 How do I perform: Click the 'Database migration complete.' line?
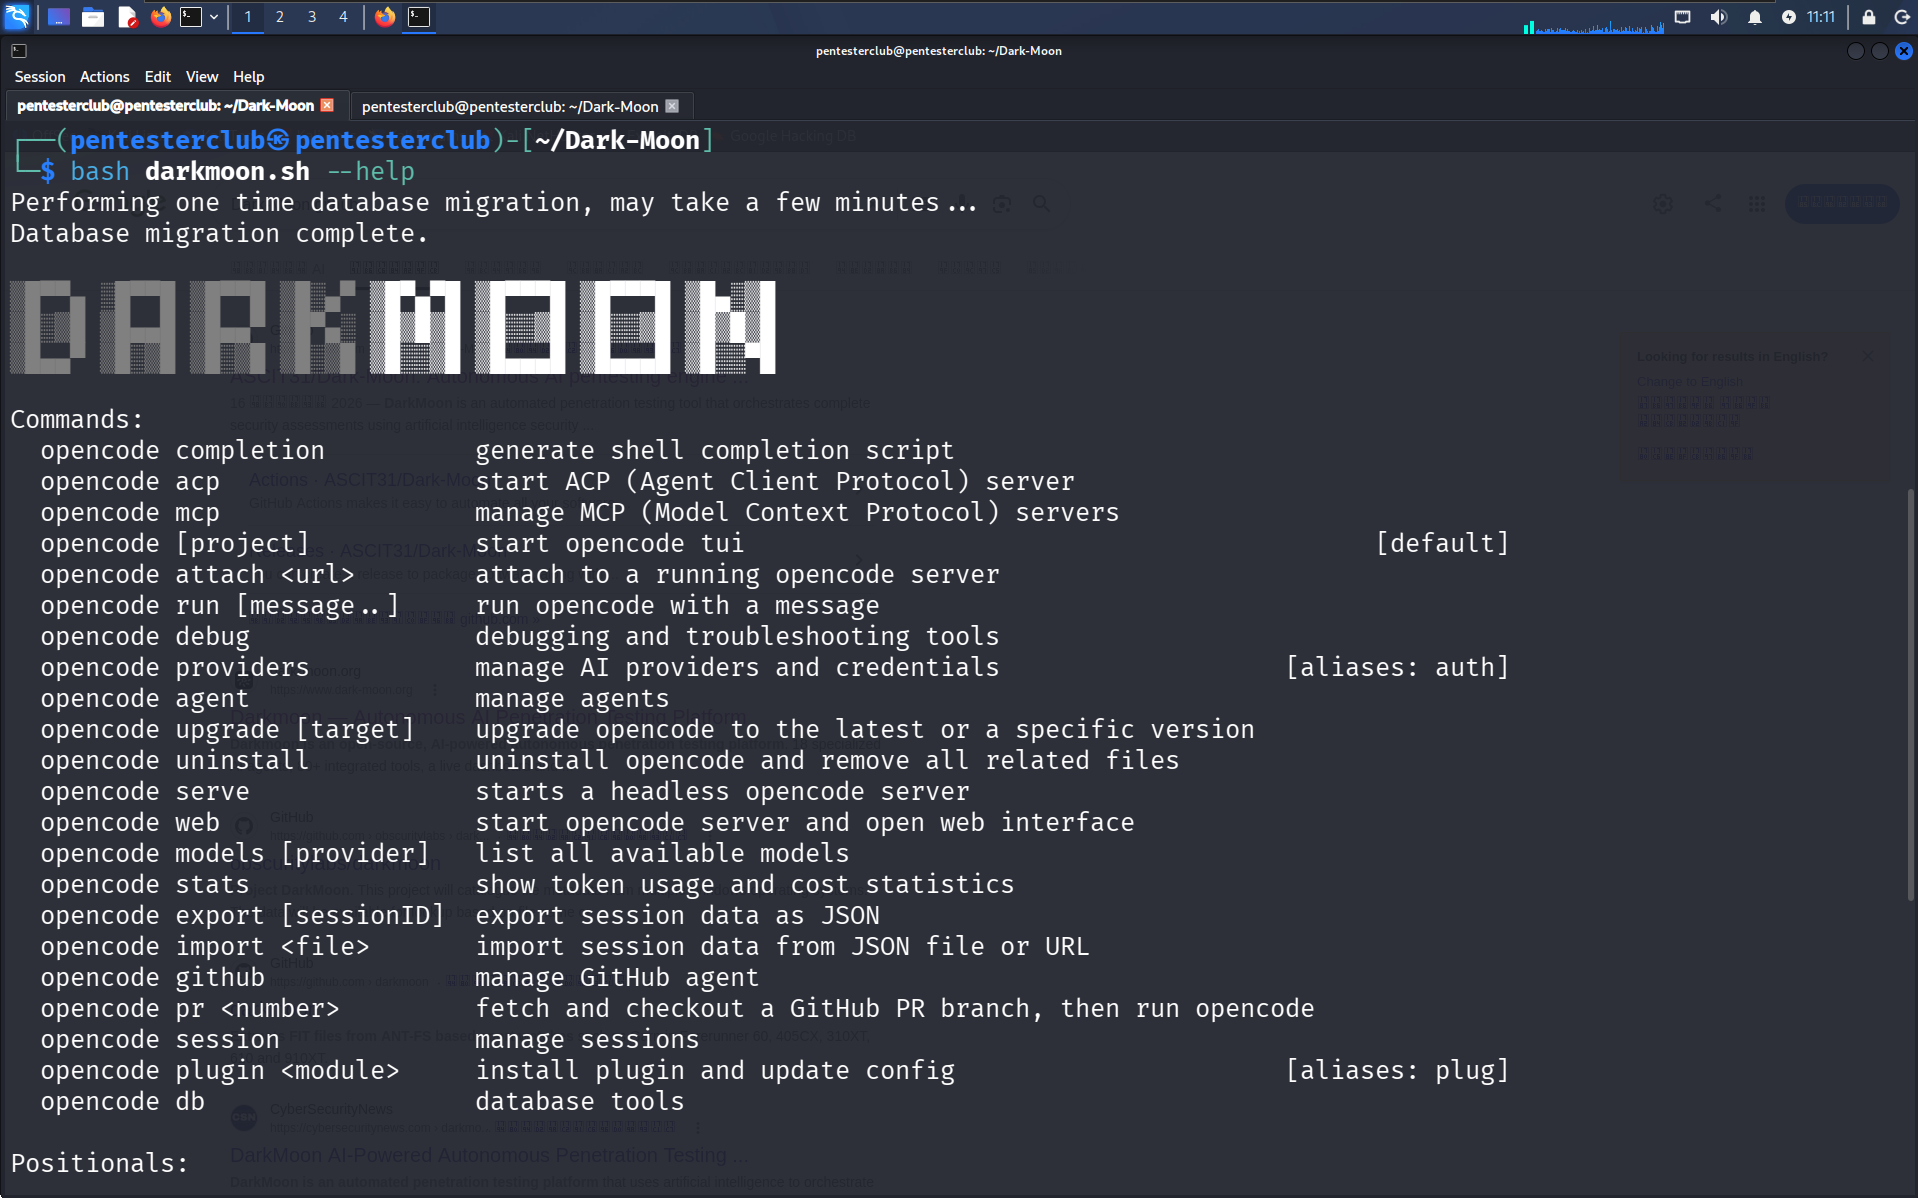click(219, 233)
